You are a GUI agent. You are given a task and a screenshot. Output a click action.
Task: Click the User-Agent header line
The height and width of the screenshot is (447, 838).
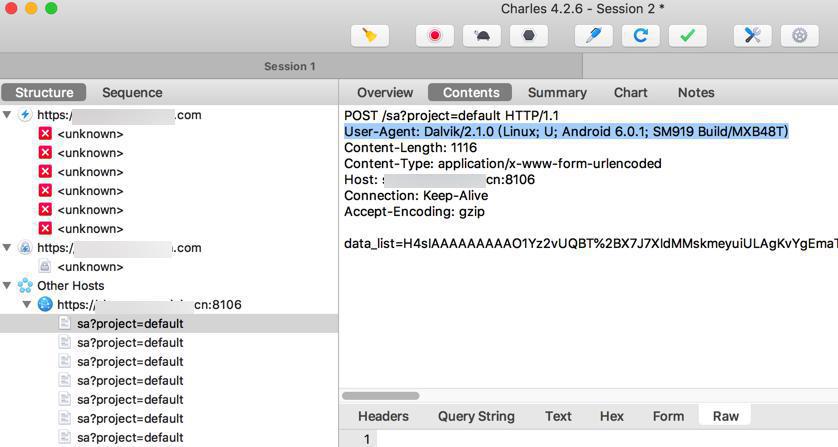(566, 132)
